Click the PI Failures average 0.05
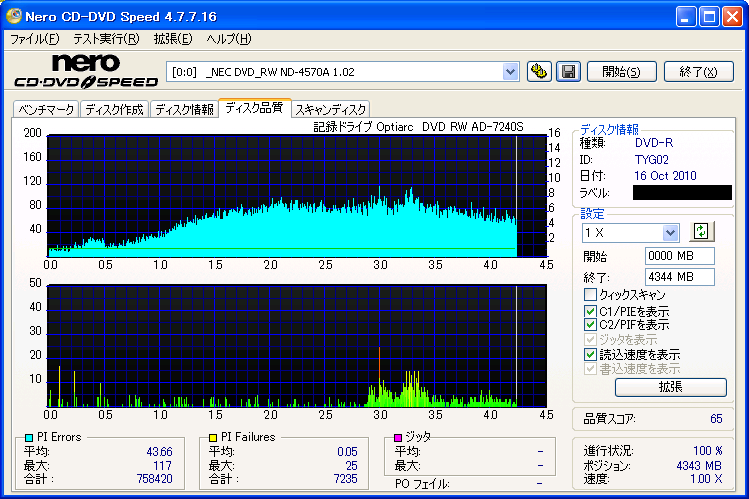This screenshot has height=499, width=749. tap(347, 451)
